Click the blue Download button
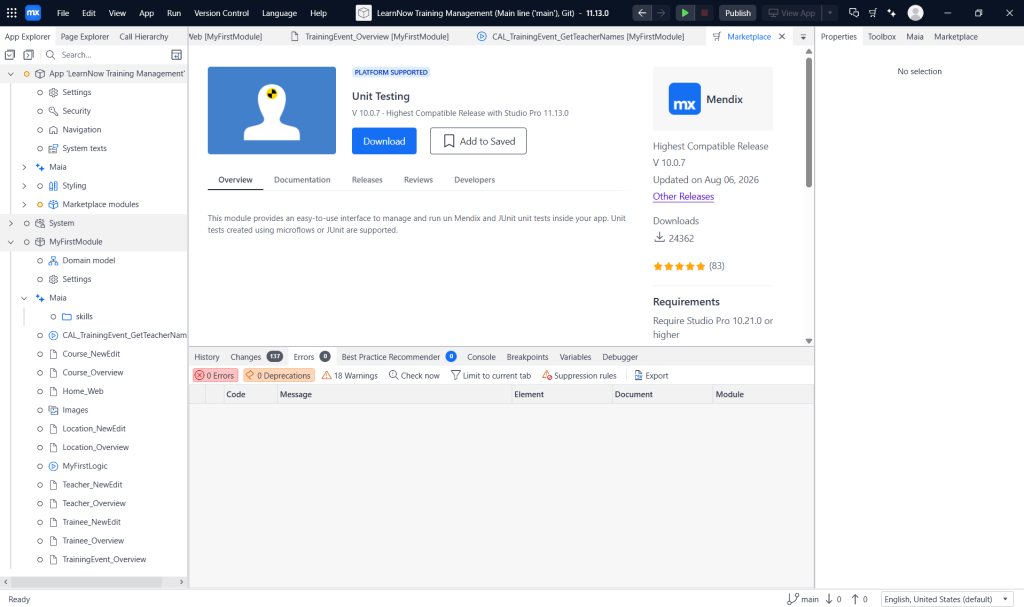This screenshot has width=1024, height=607. click(384, 141)
